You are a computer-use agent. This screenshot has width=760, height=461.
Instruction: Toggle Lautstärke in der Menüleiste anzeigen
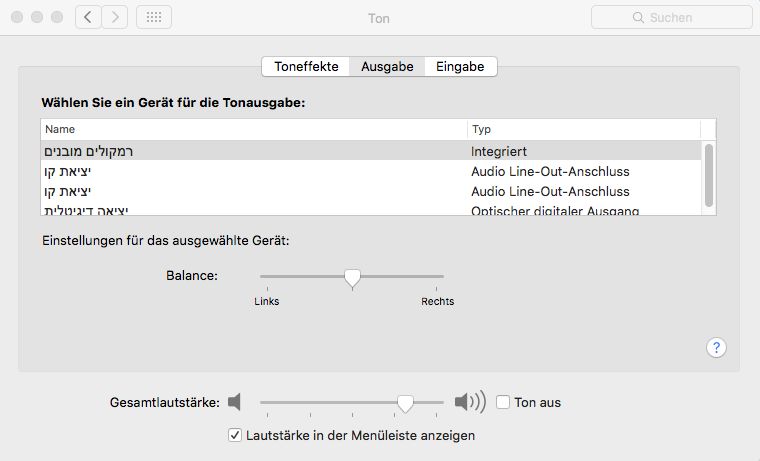236,435
